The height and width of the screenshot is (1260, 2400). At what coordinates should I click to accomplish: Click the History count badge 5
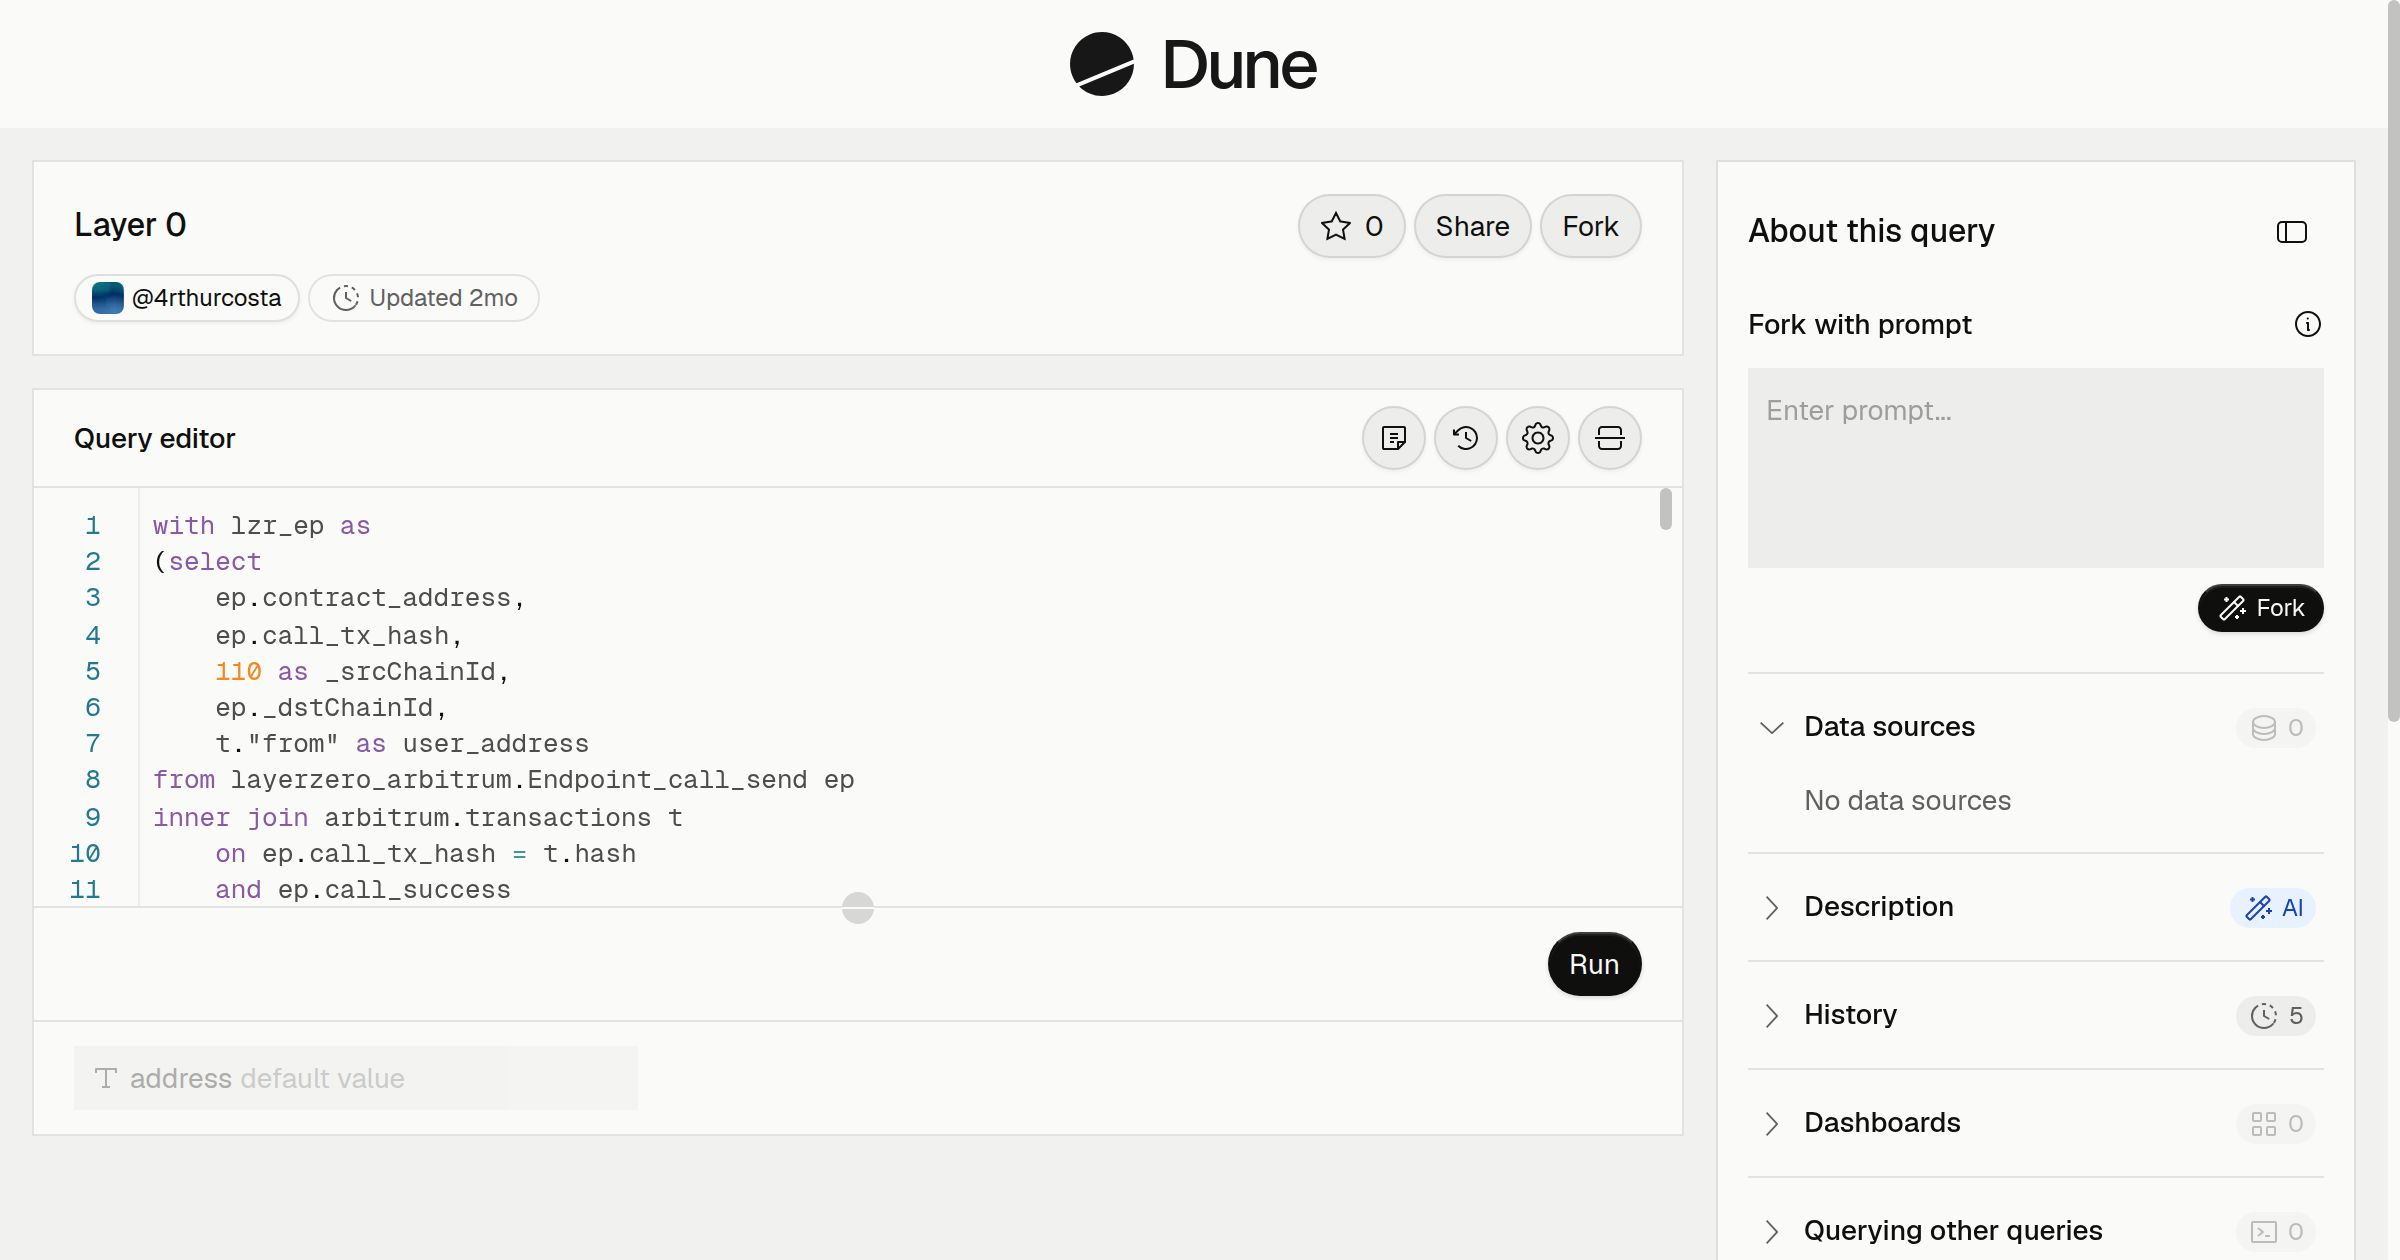2275,1016
